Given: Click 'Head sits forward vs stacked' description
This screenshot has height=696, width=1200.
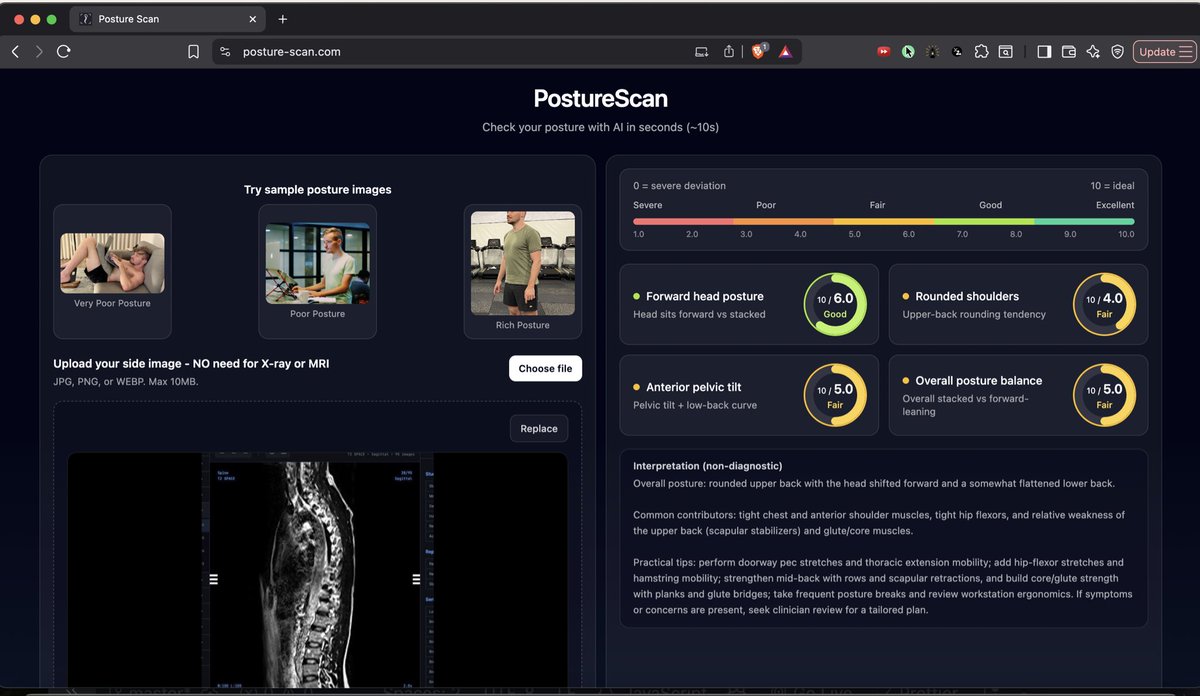Looking at the screenshot, I should [x=699, y=314].
